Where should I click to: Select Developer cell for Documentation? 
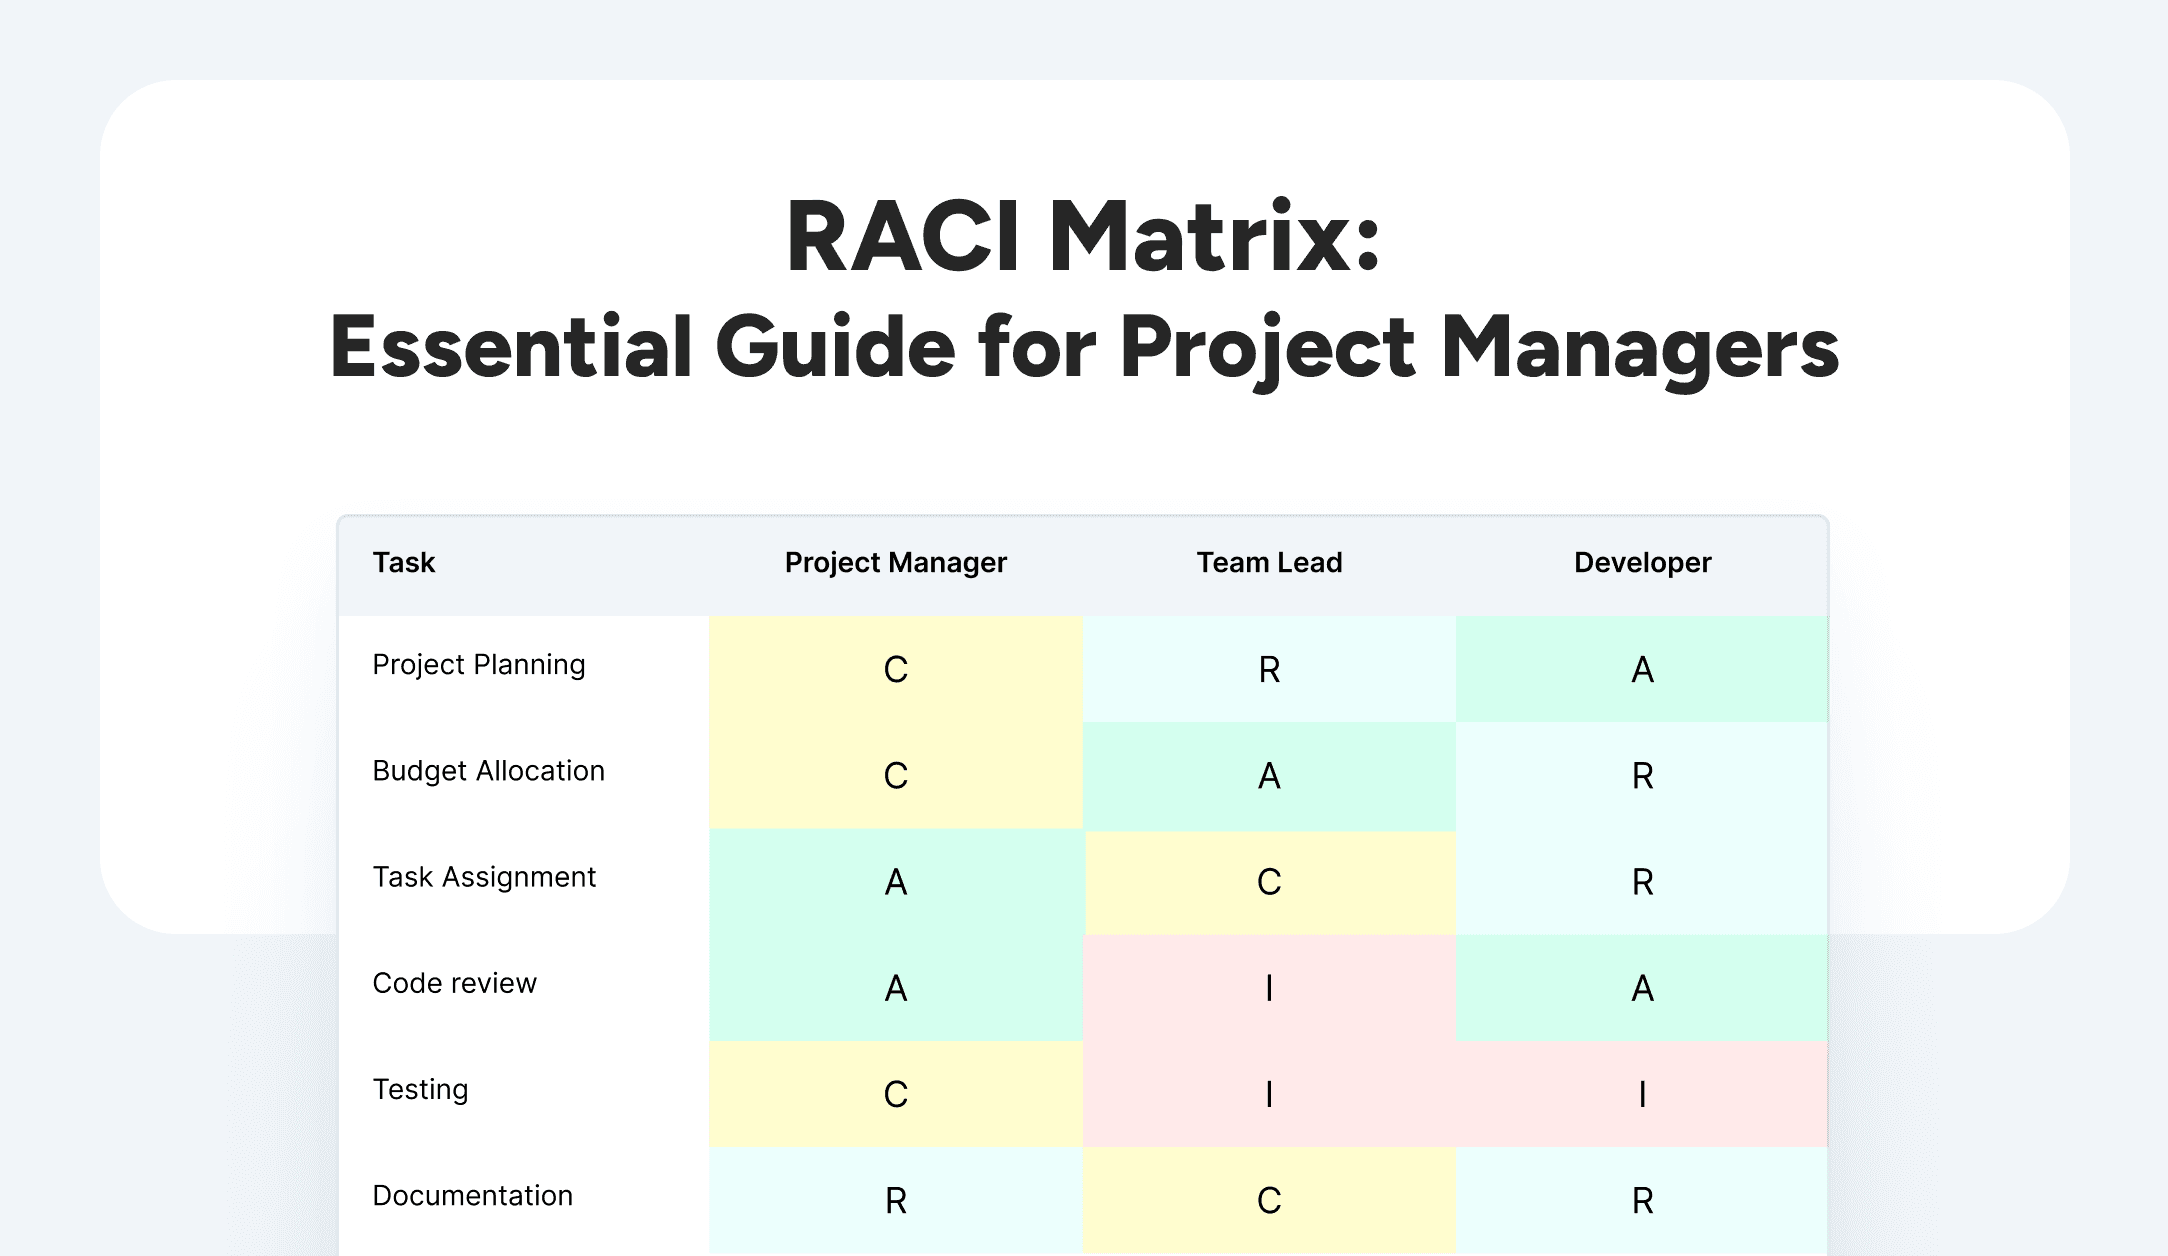pos(1642,1200)
